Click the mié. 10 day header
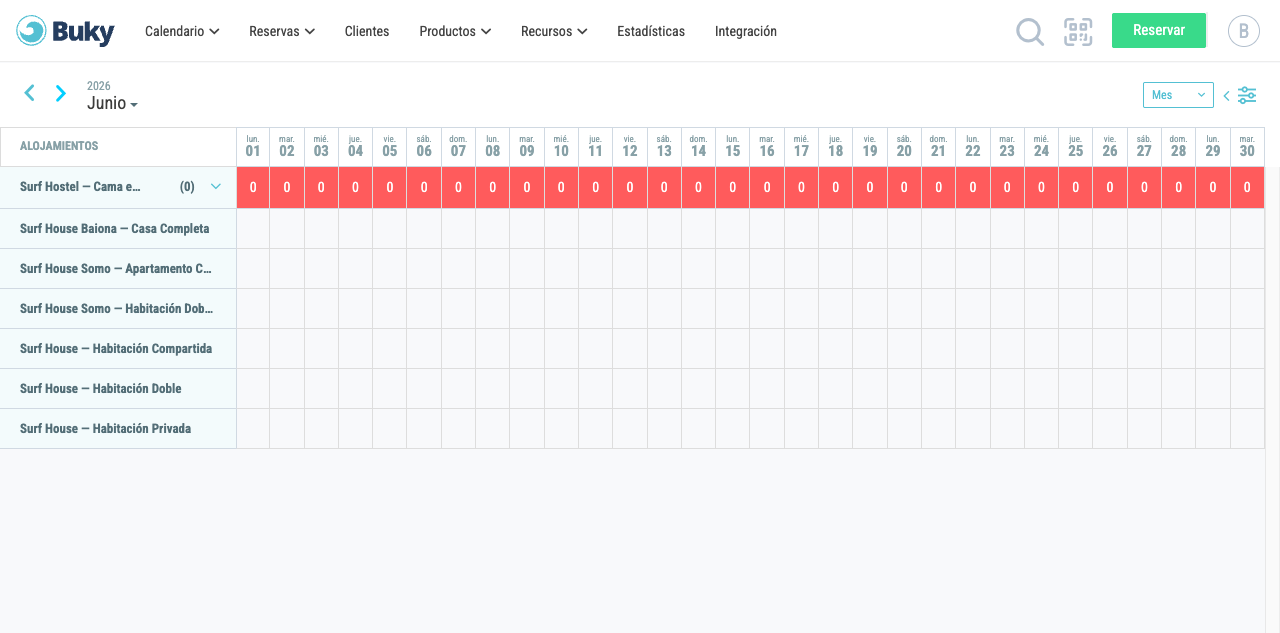 561,146
